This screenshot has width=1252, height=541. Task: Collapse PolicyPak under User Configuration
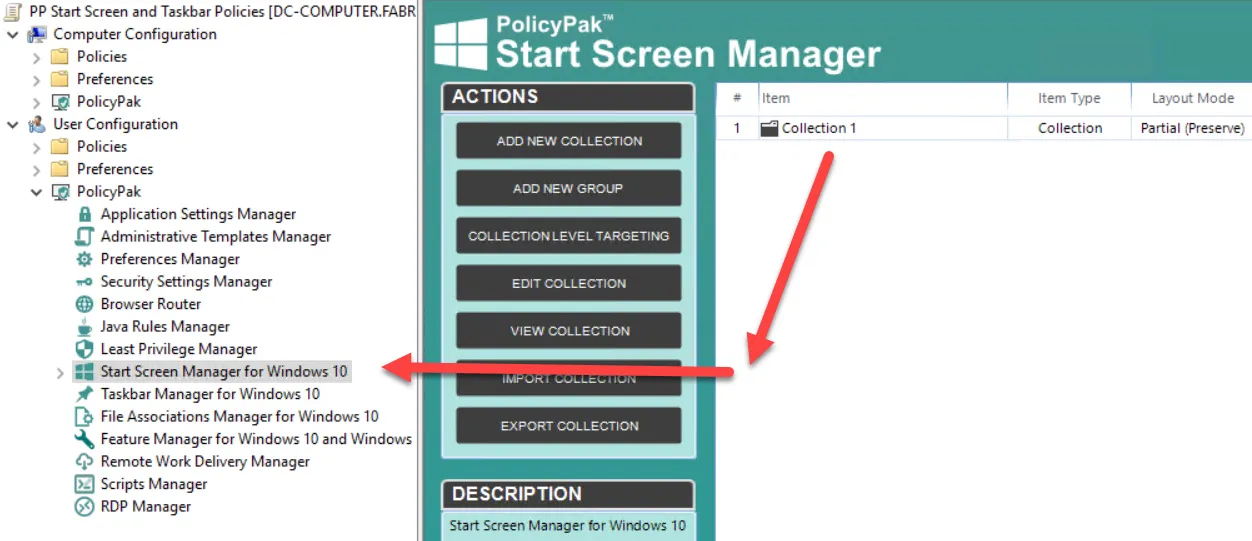click(37, 192)
